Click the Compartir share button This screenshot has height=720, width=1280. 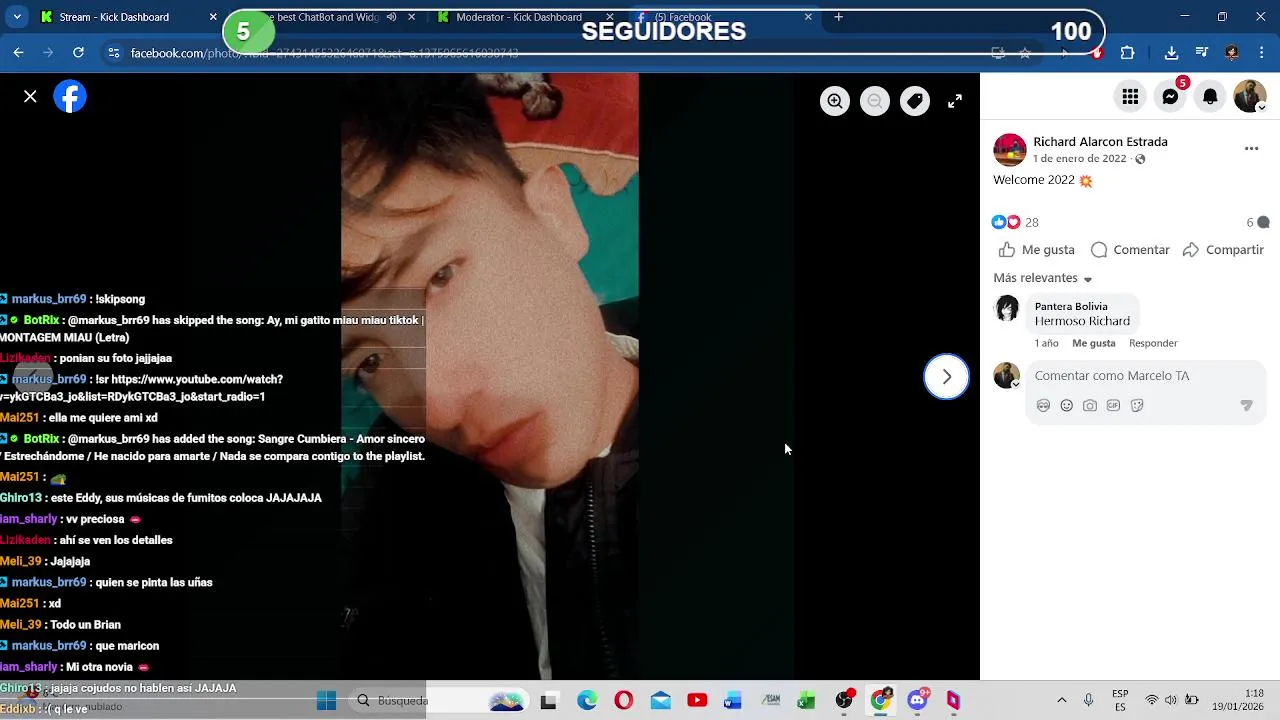click(x=1223, y=250)
